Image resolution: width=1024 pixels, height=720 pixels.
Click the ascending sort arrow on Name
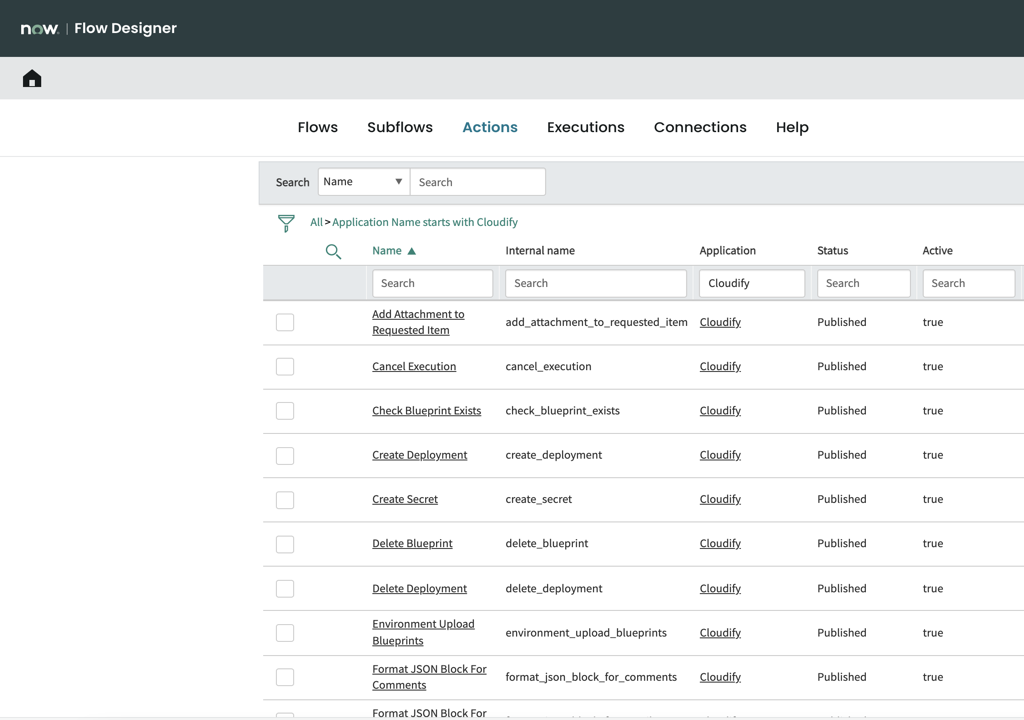pyautogui.click(x=411, y=251)
